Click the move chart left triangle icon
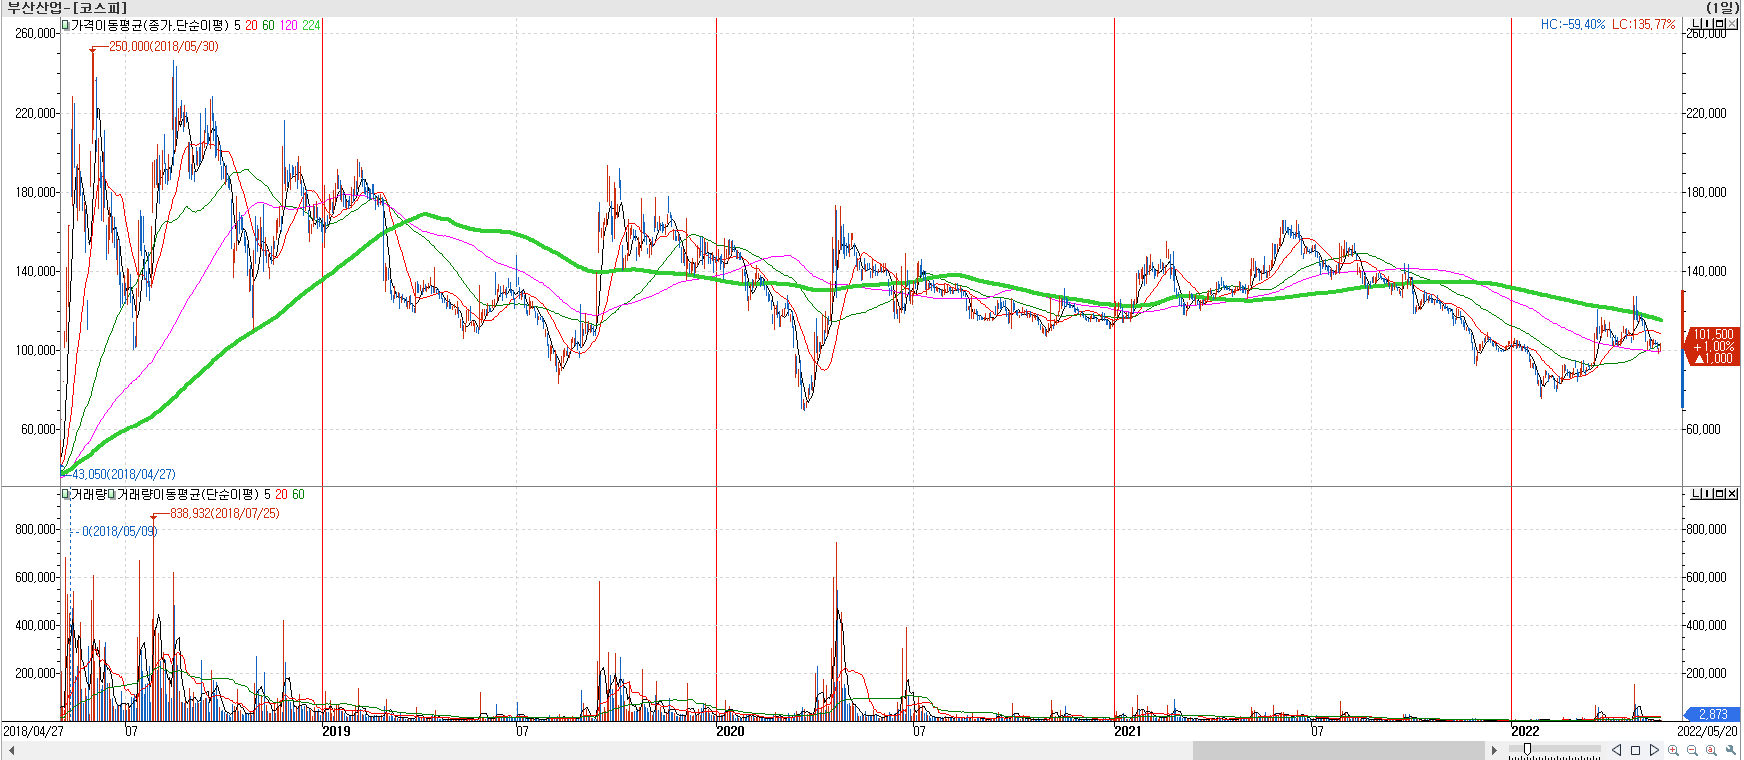Screen dimensions: 1744x760 point(1616,750)
